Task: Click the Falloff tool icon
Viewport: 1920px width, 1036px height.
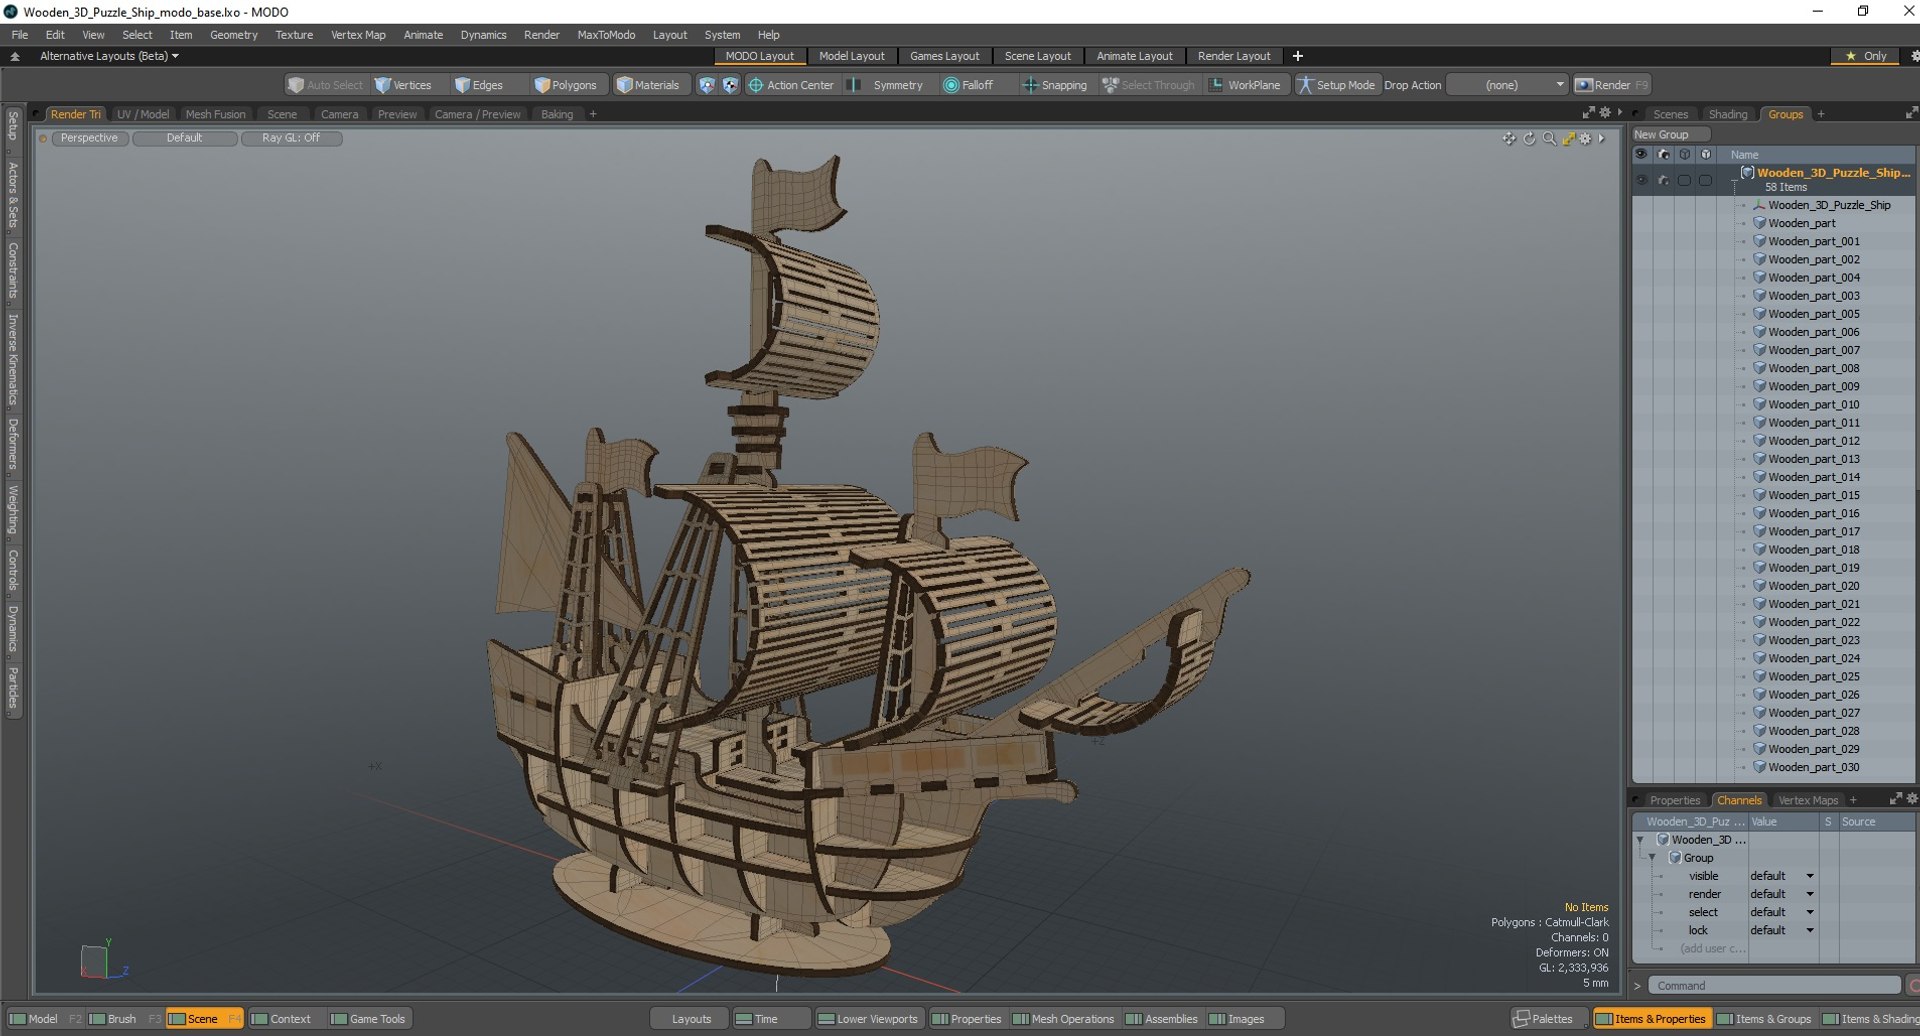Action: [951, 85]
